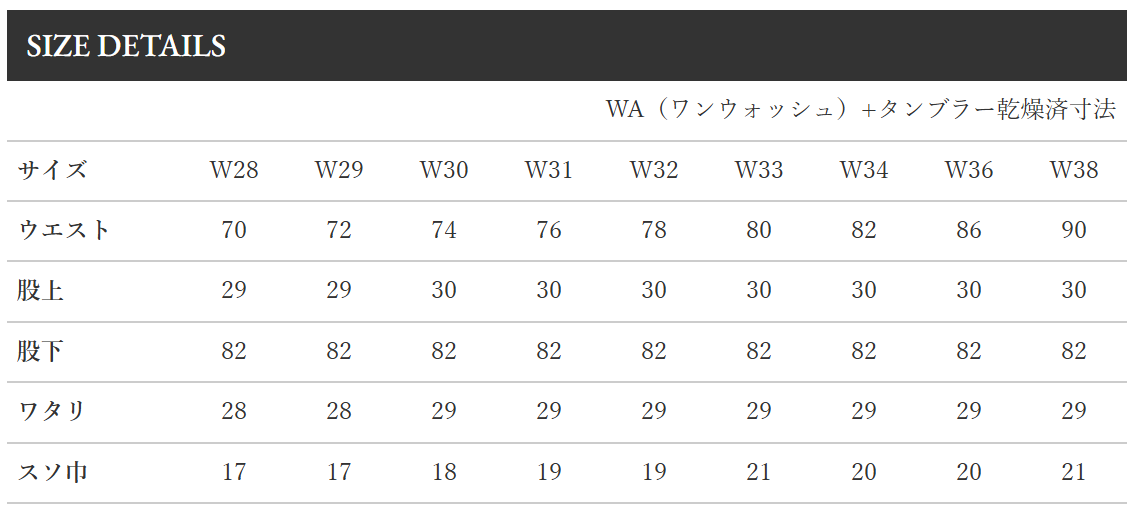Click the W28 column header
Viewport: 1139px width, 513px height.
234,170
